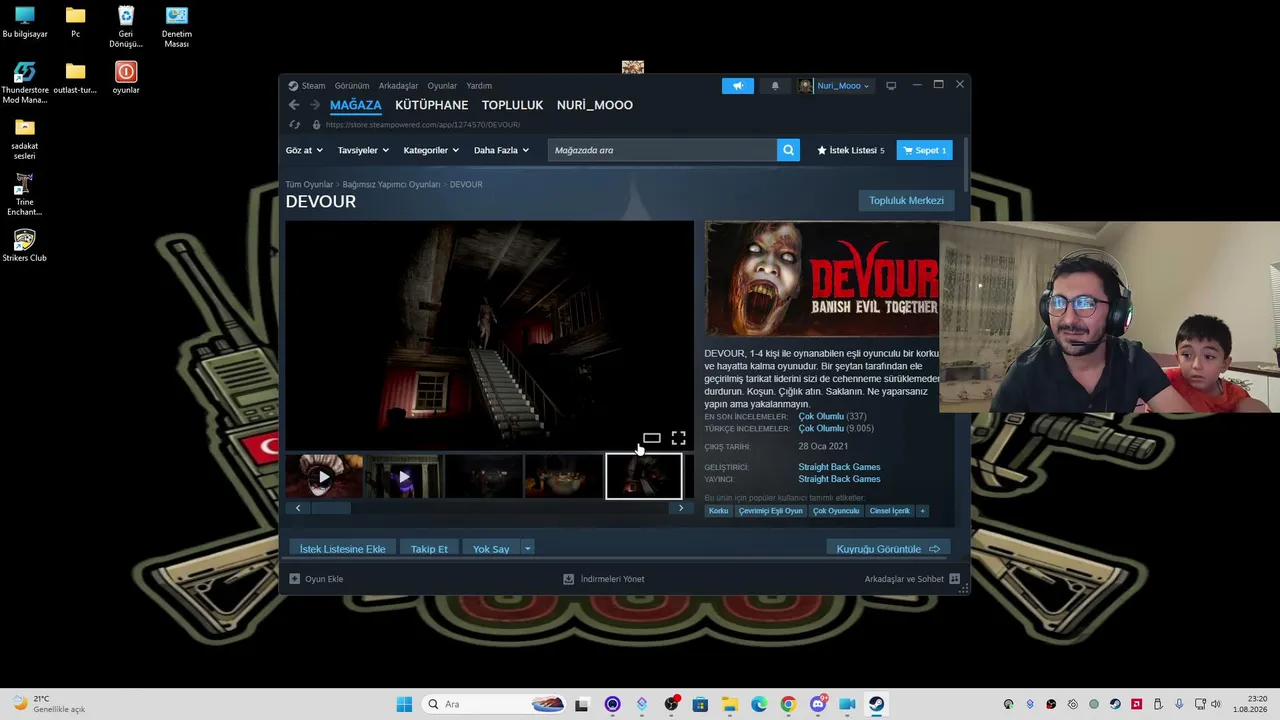Click the Takip Et button
This screenshot has width=1280, height=720.
click(429, 549)
